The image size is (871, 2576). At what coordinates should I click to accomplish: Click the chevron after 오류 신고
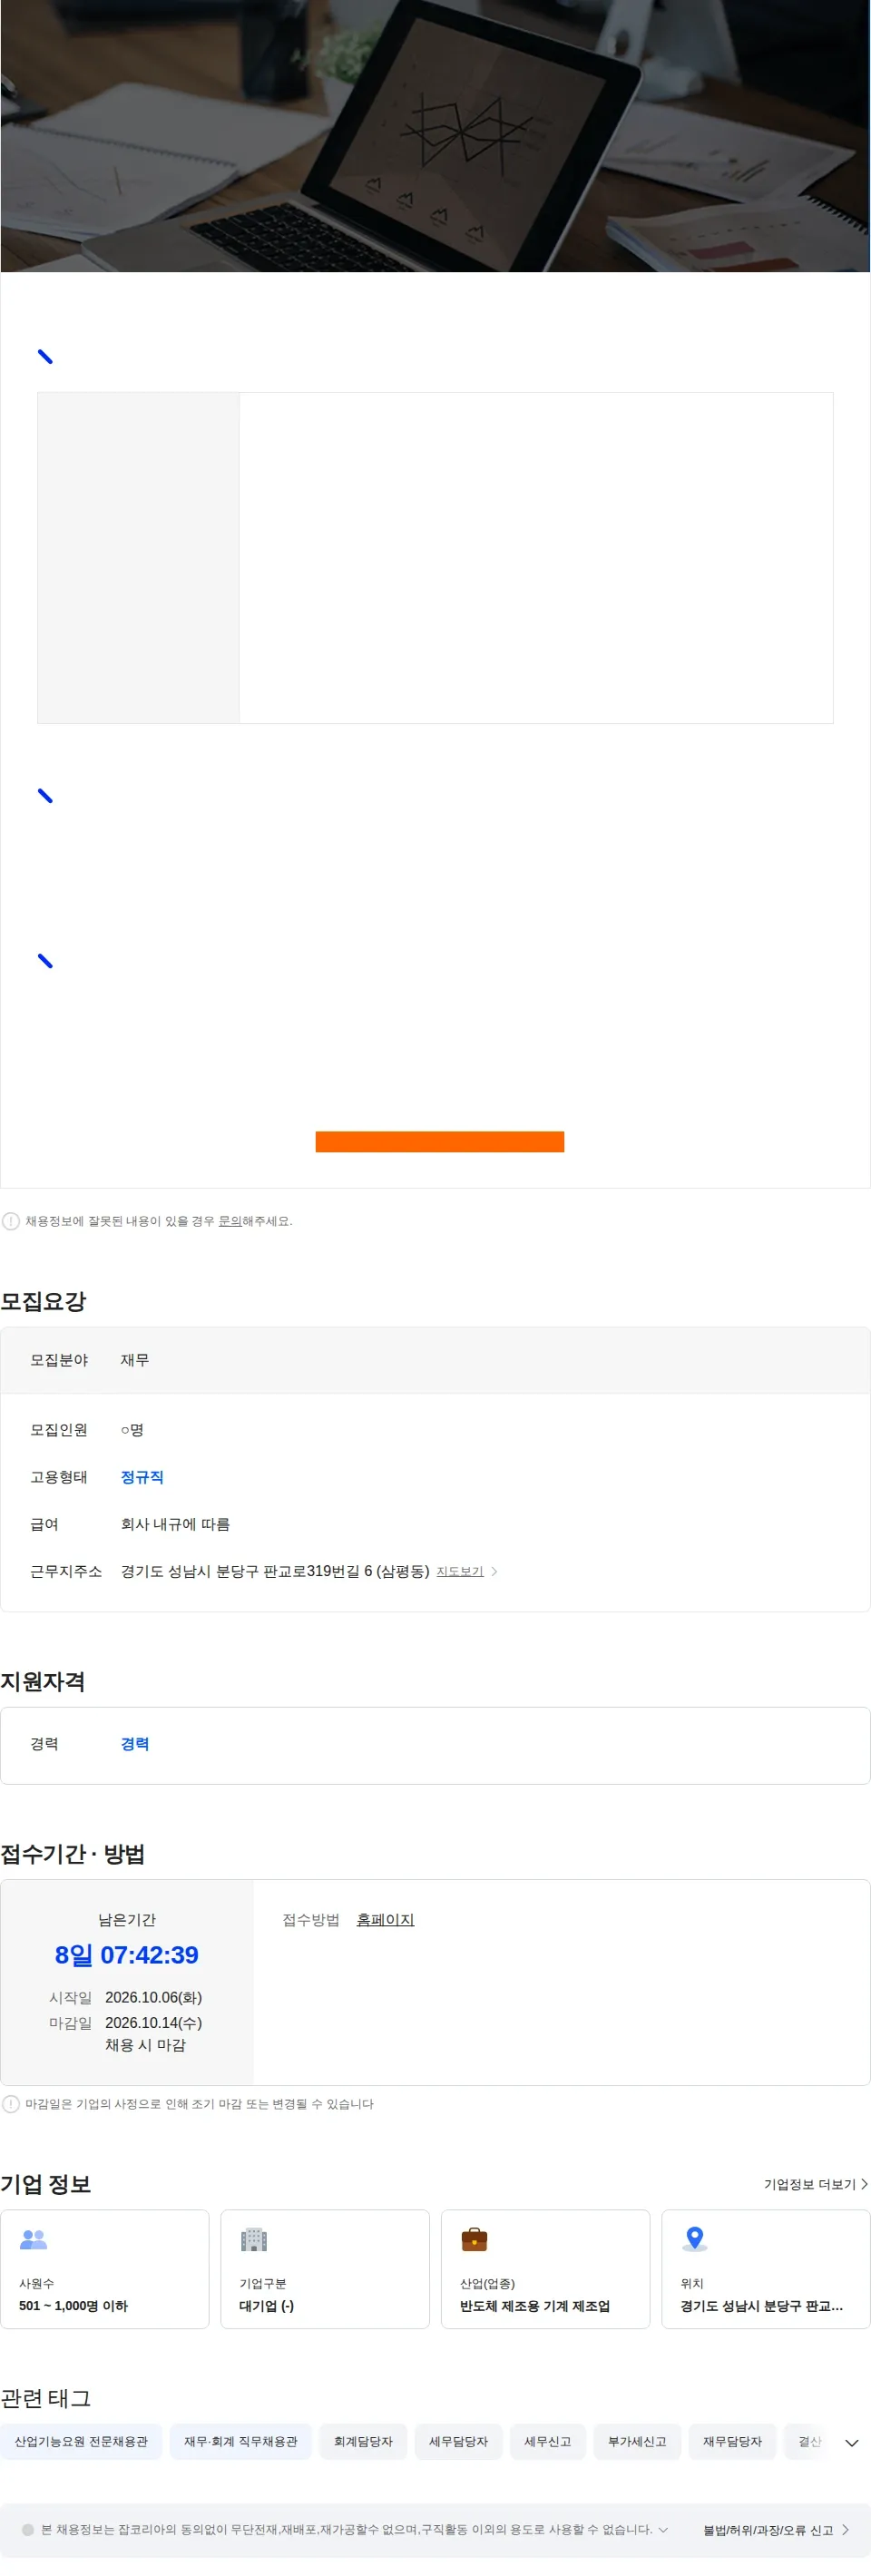click(x=845, y=2530)
